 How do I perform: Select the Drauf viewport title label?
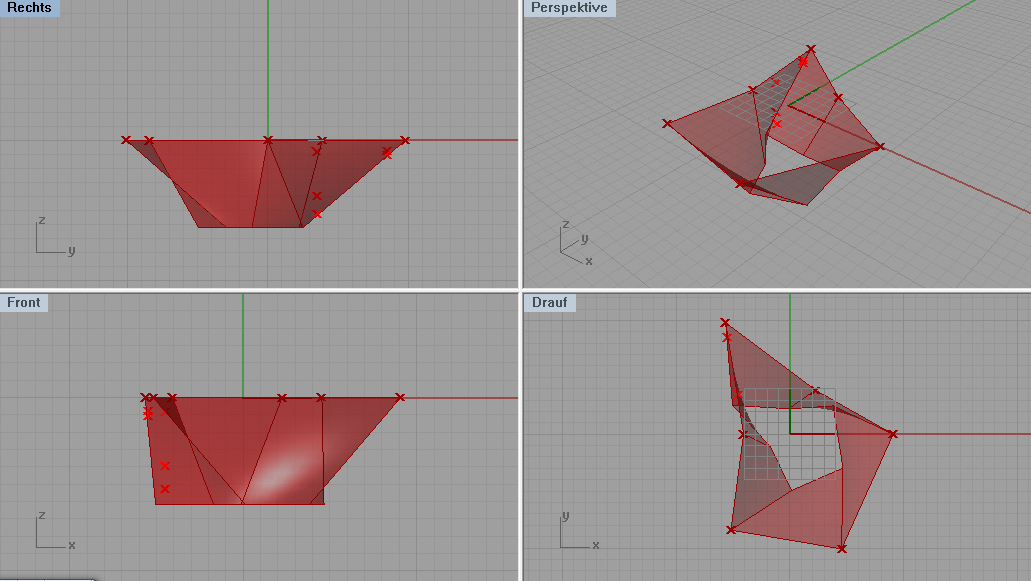(550, 302)
